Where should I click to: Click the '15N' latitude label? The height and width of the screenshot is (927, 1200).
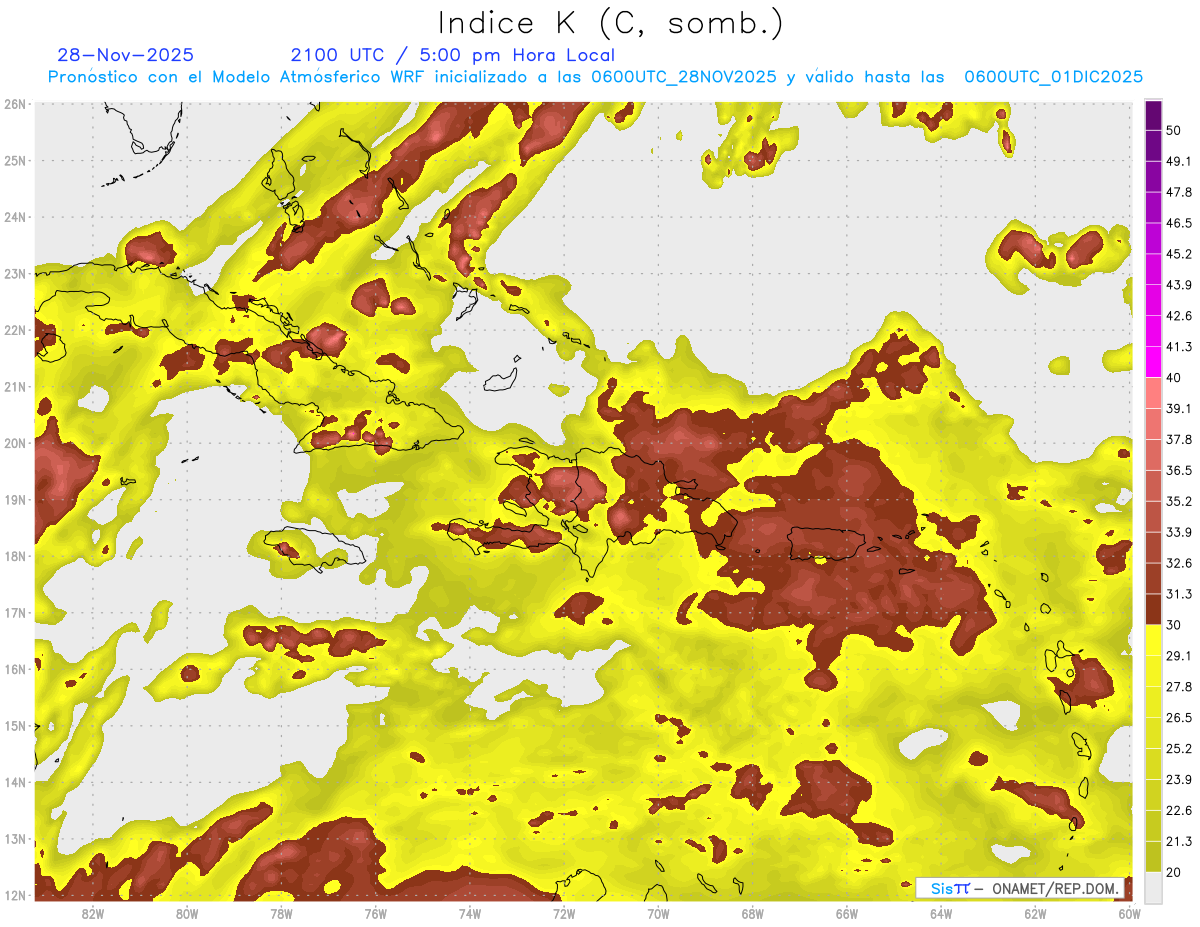[15, 726]
